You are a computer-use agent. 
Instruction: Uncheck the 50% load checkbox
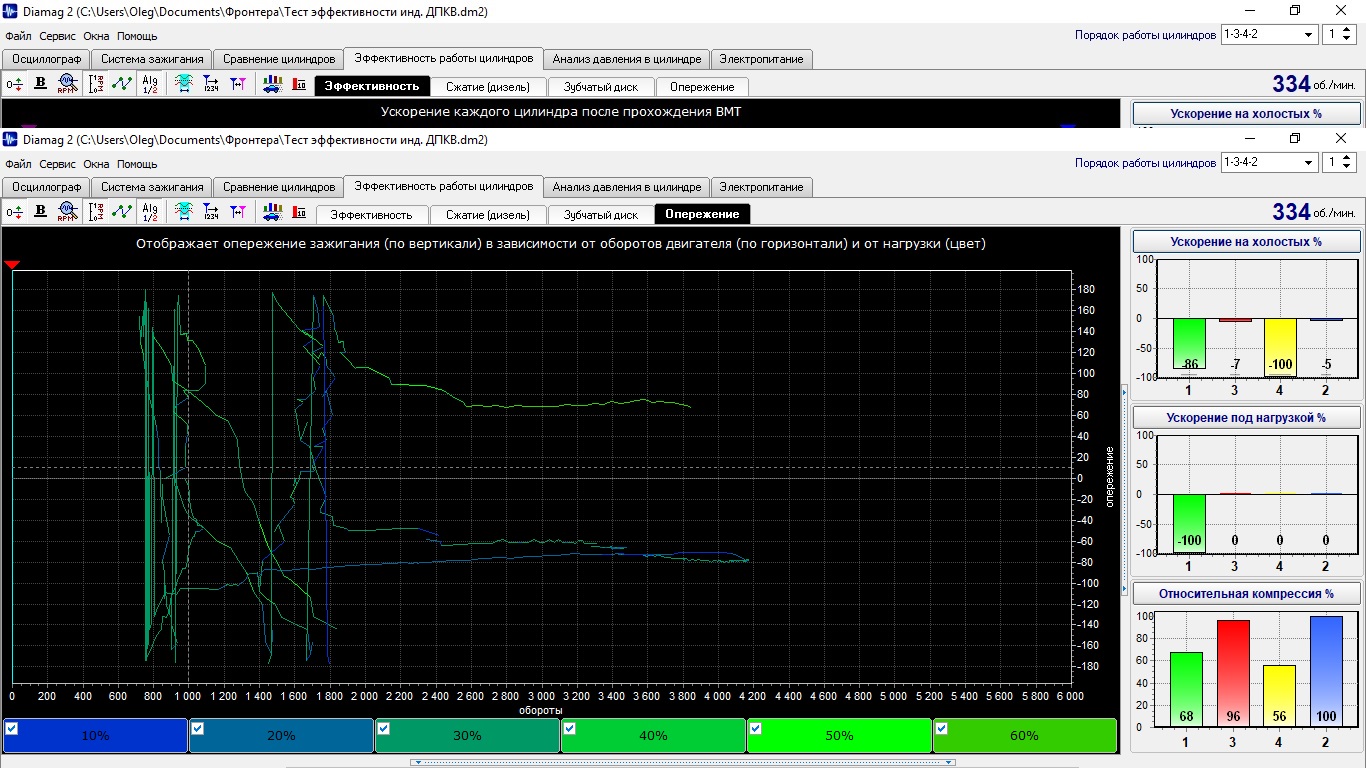coord(756,728)
